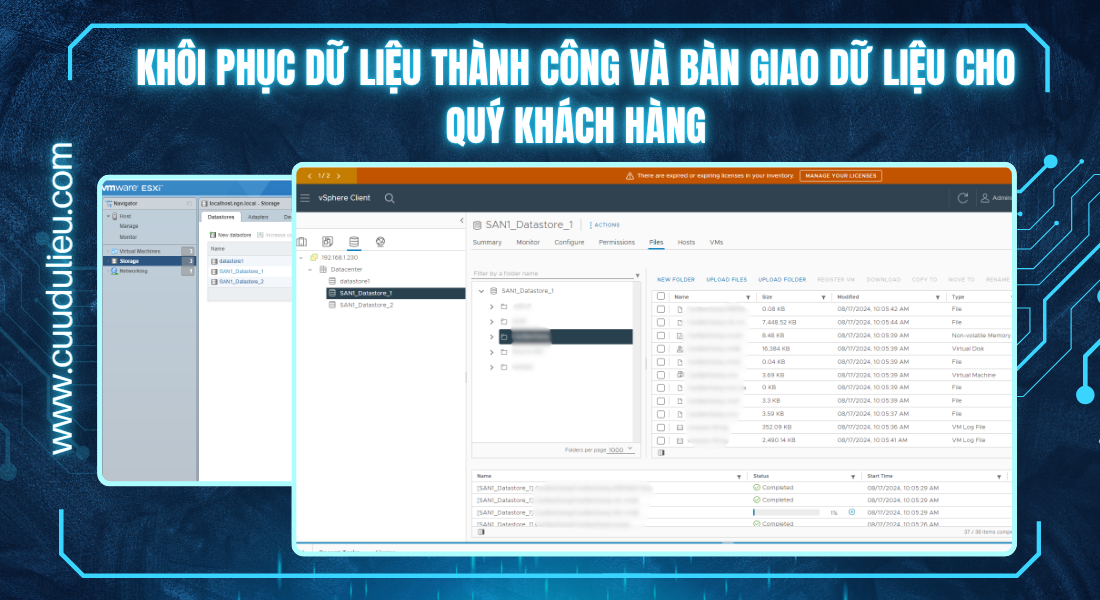Click the Navigator icon in ESXi window
Image resolution: width=1100 pixels, height=600 pixels.
(x=109, y=204)
